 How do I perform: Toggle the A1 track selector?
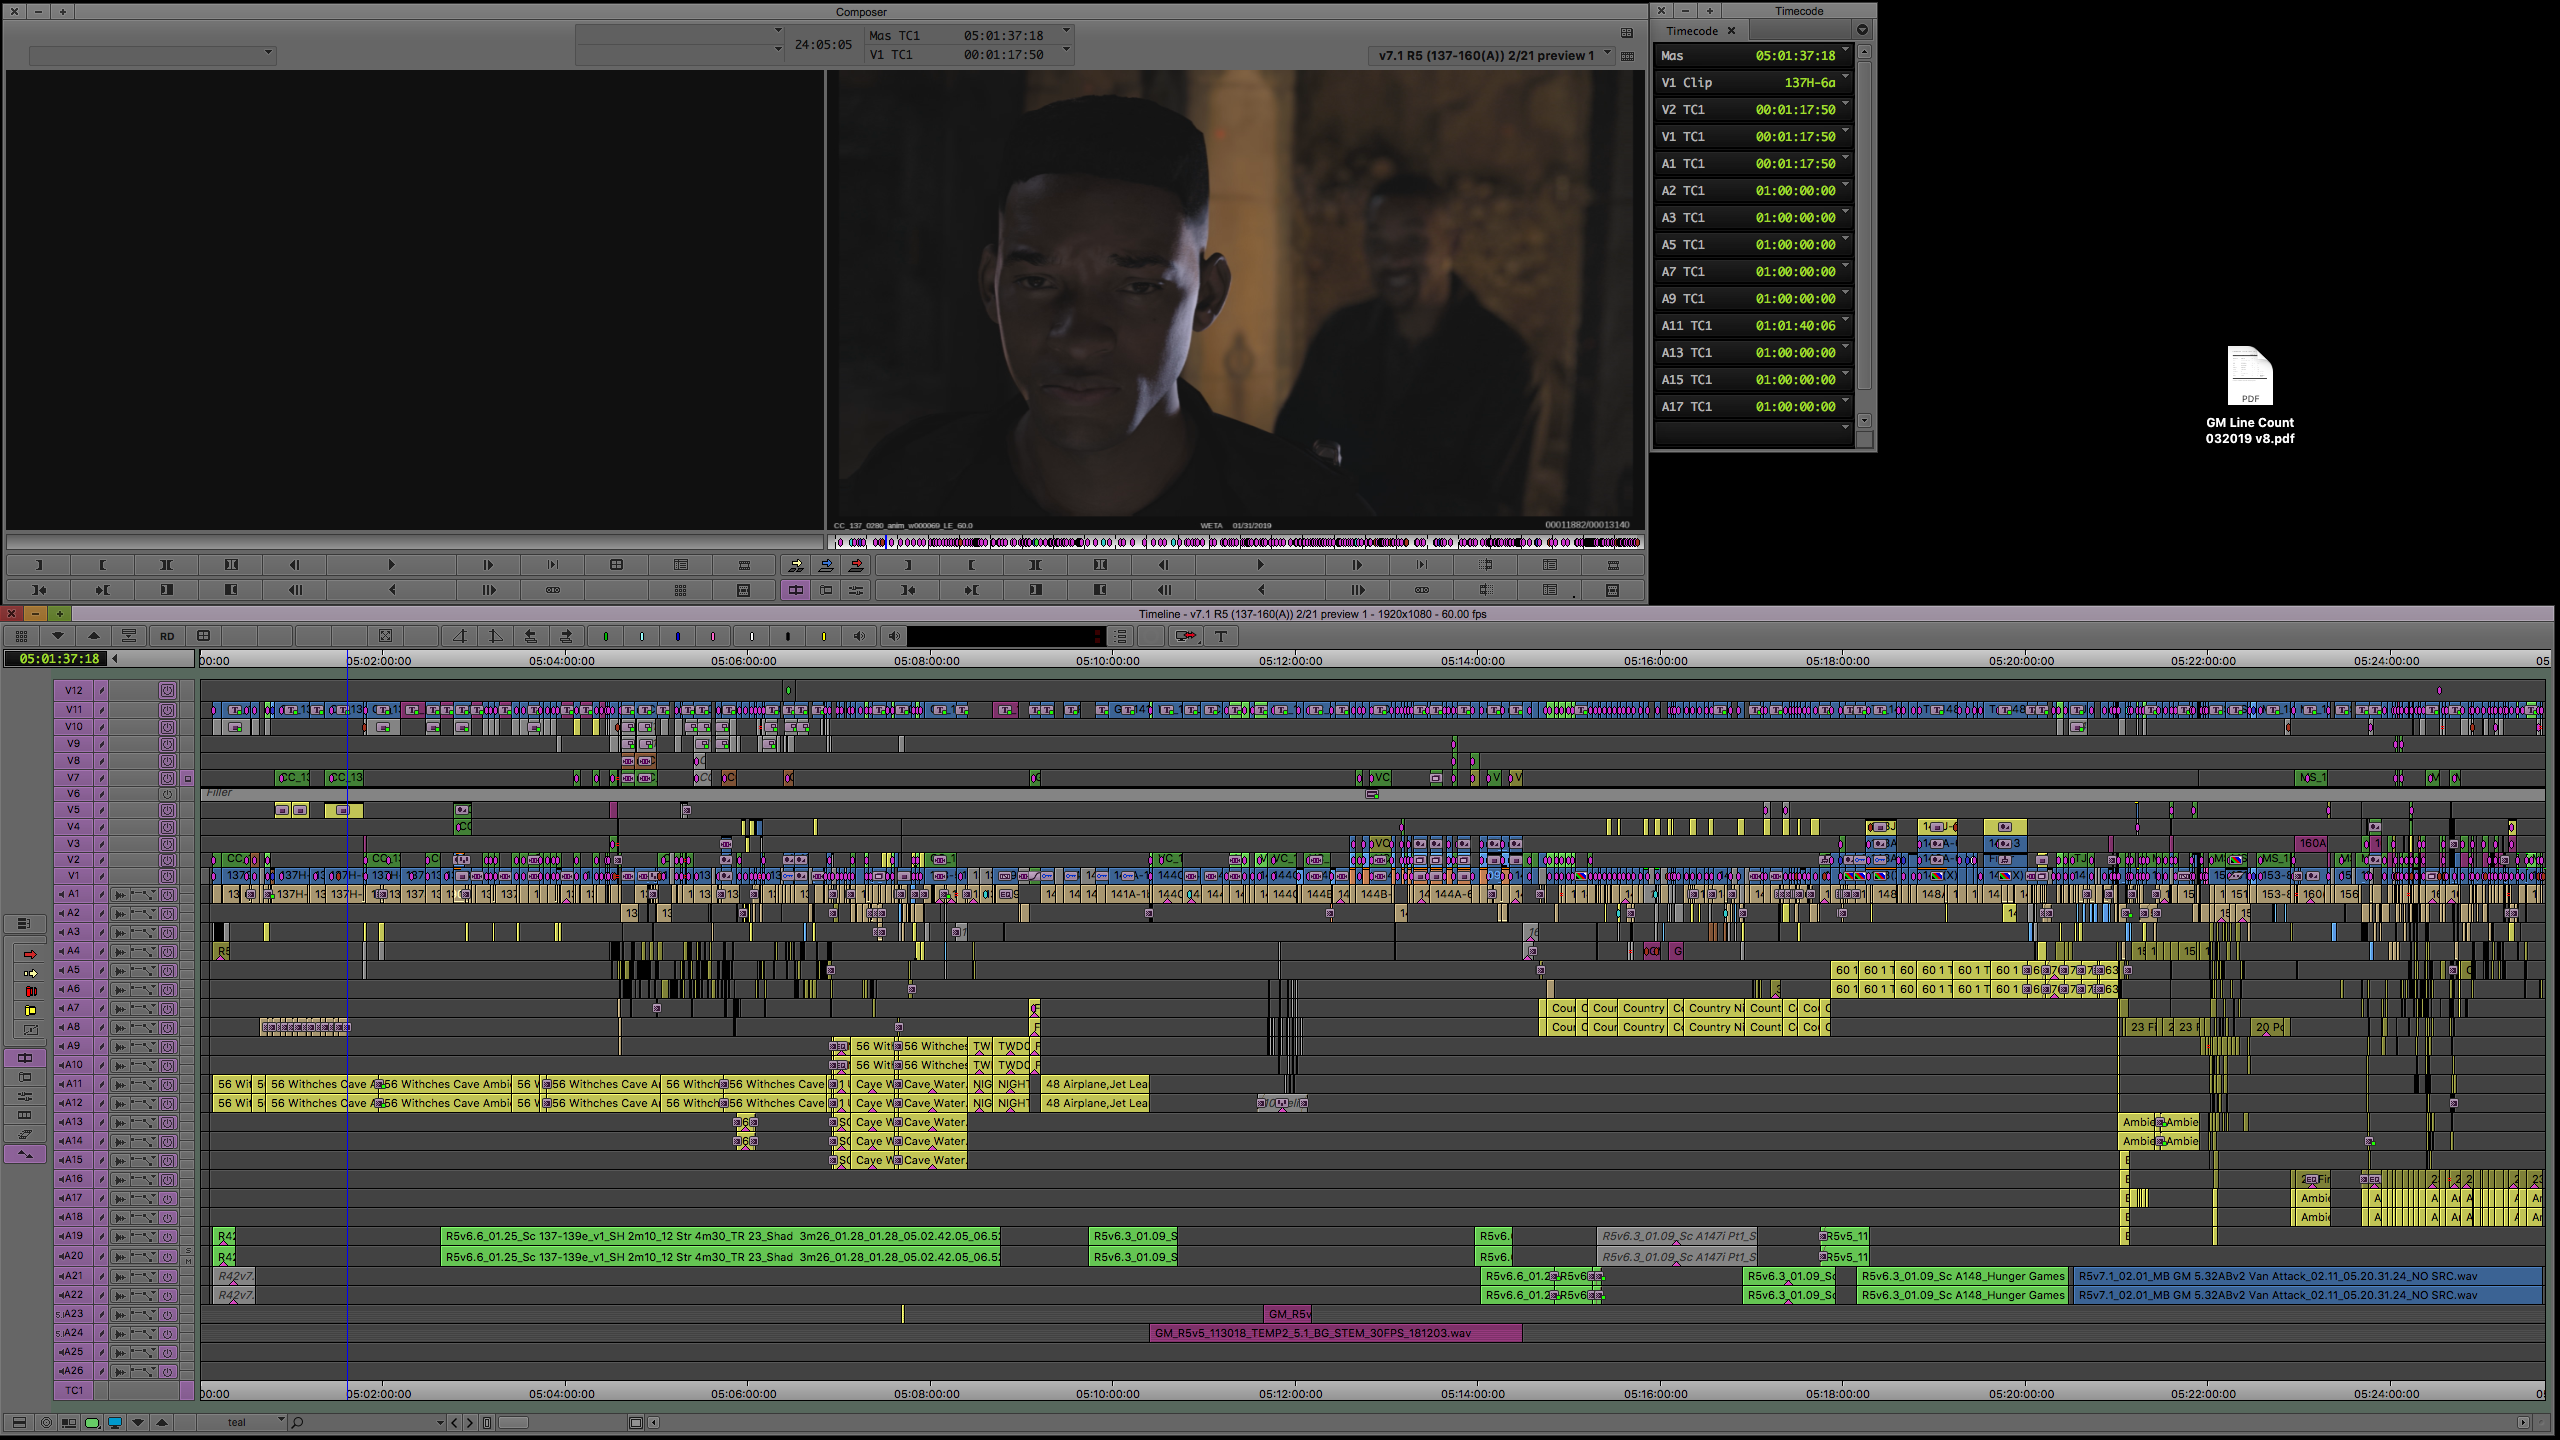[73, 894]
